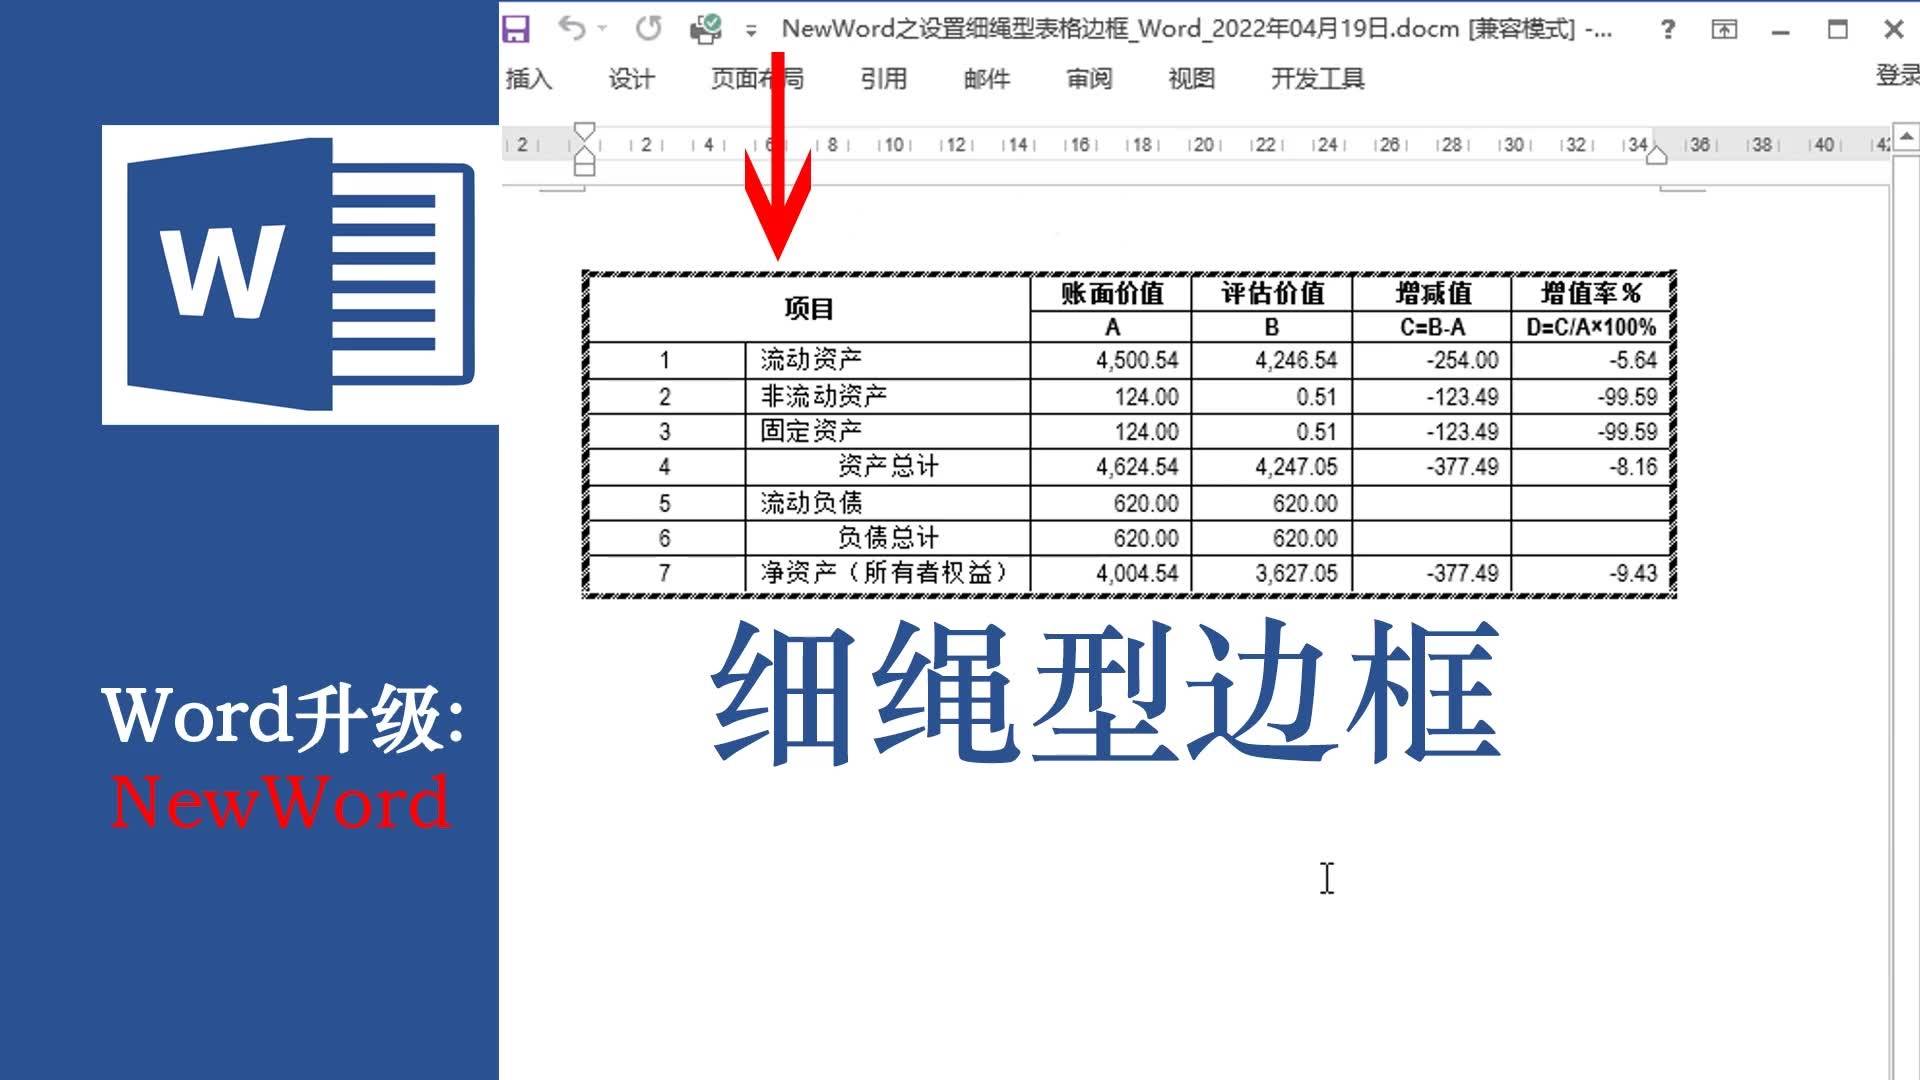The image size is (1920, 1080).
Task: Click the Ribbon Display Options icon
Action: tap(1724, 29)
